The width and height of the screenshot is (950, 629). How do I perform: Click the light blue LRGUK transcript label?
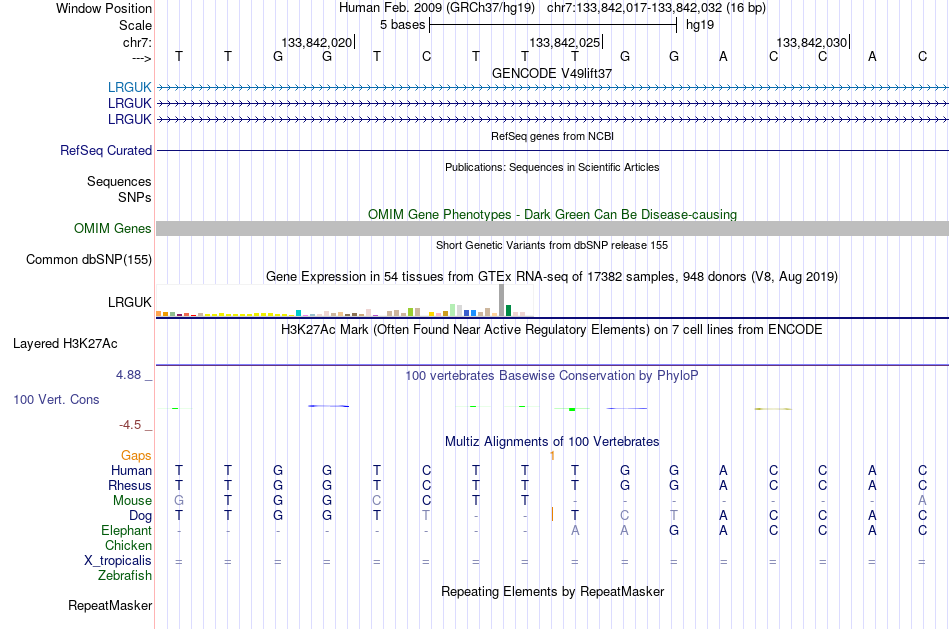click(130, 87)
